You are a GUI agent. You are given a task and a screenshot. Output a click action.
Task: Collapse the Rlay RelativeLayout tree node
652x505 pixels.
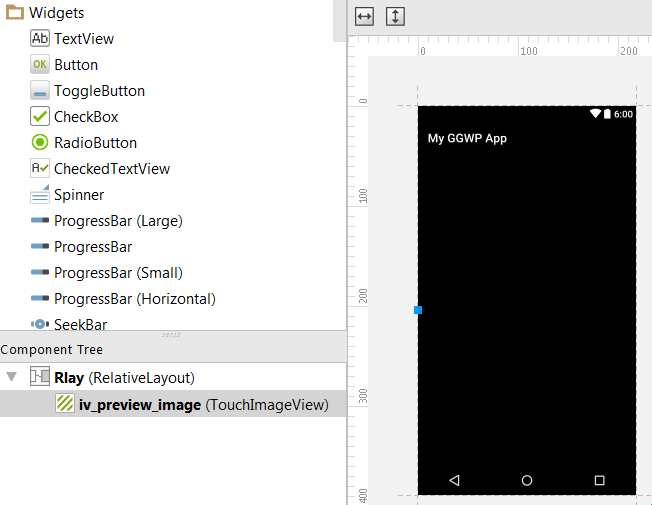[x=12, y=377]
